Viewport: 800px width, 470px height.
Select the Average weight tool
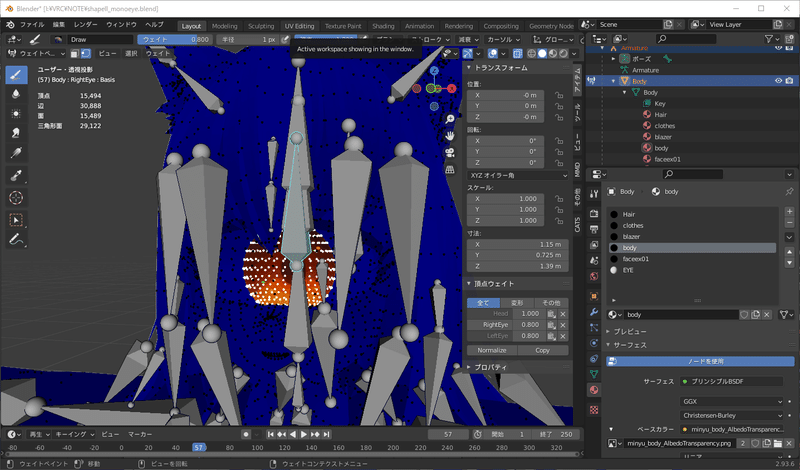coord(16,114)
